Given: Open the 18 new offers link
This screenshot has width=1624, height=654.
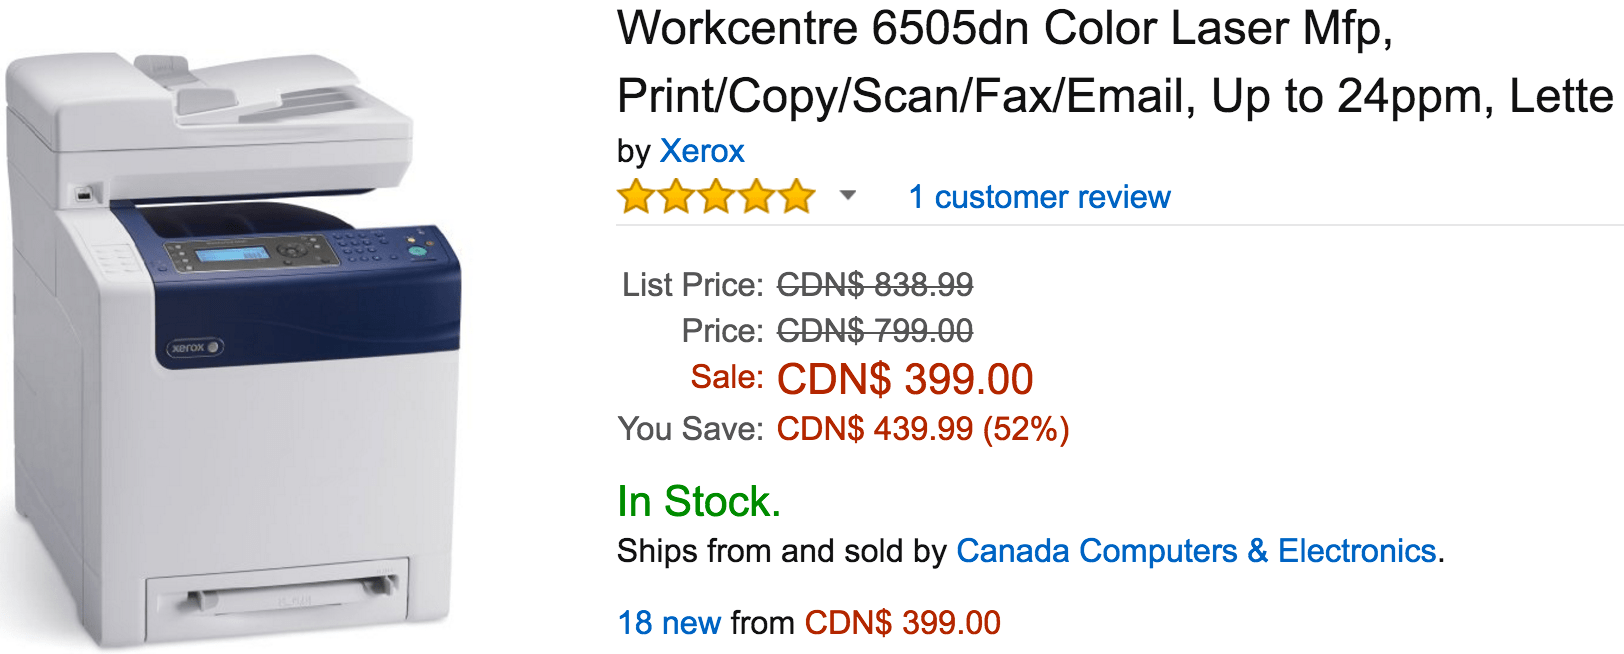Looking at the screenshot, I should [669, 623].
